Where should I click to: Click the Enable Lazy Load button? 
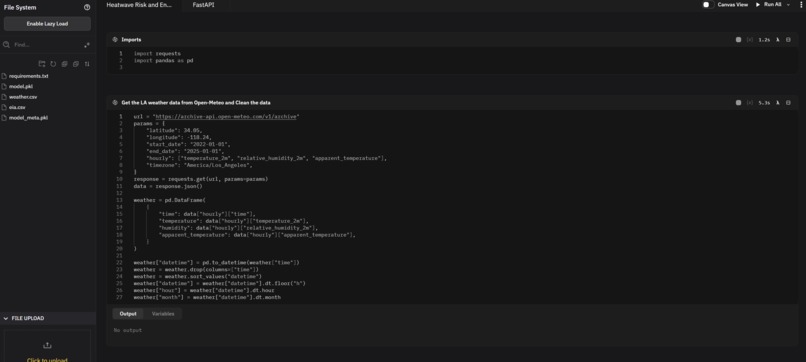point(47,24)
